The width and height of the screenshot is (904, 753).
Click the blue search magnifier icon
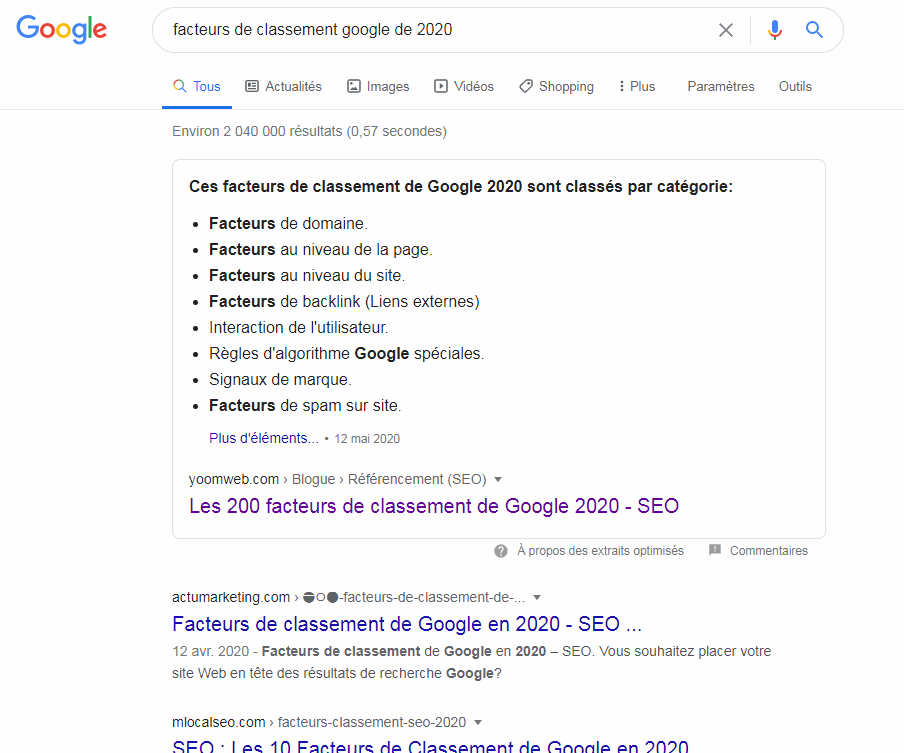(x=814, y=30)
